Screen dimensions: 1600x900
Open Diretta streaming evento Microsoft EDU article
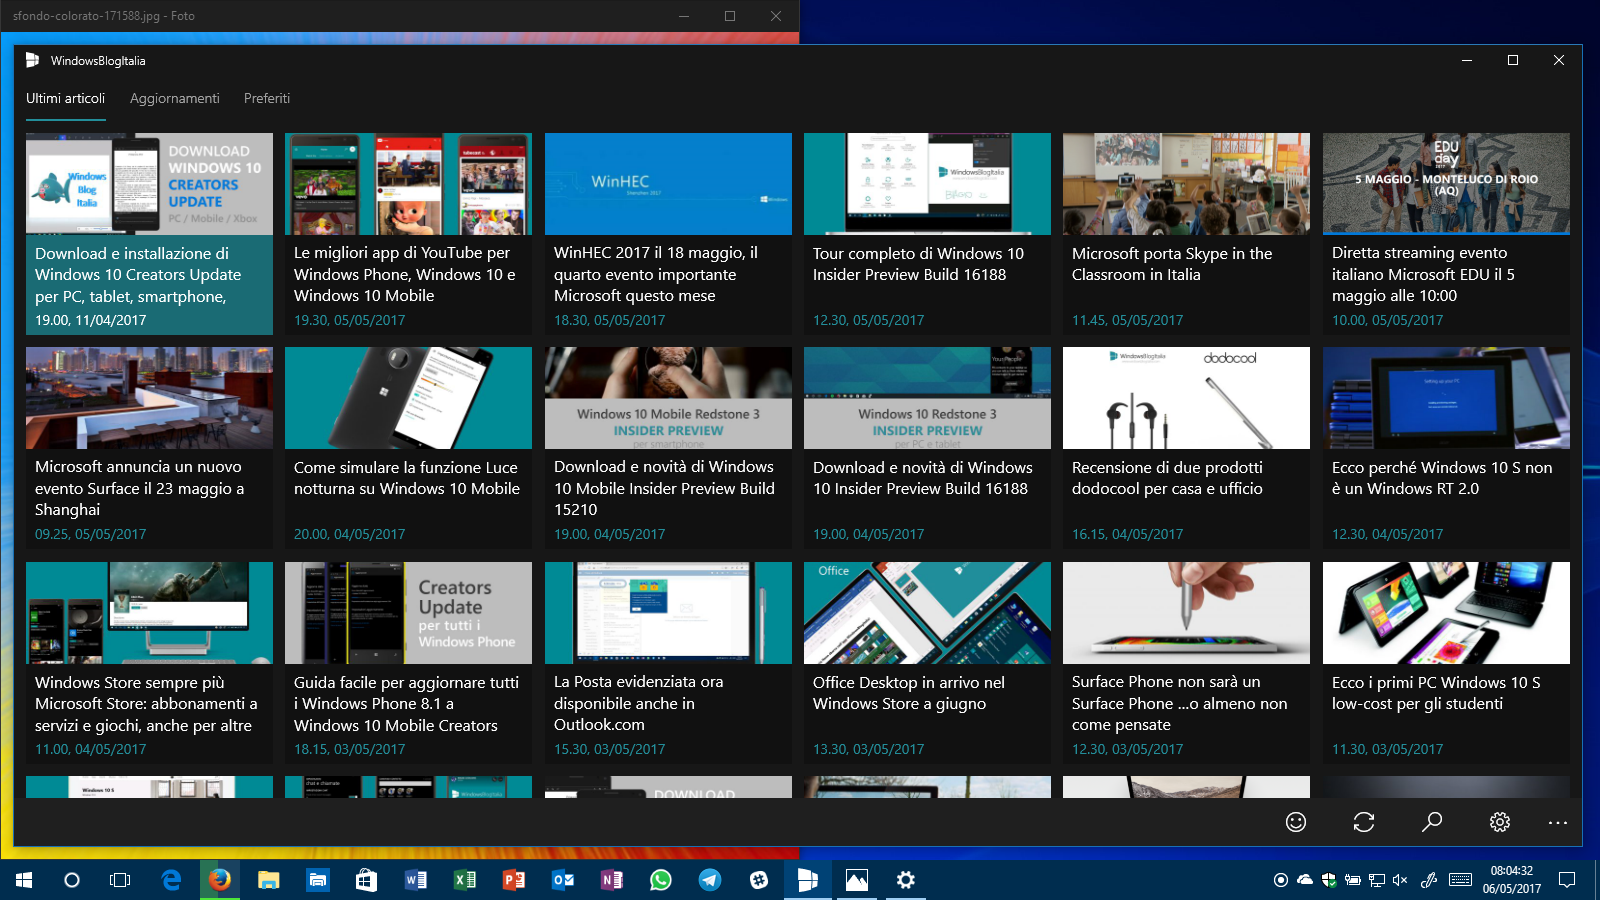tap(1446, 234)
